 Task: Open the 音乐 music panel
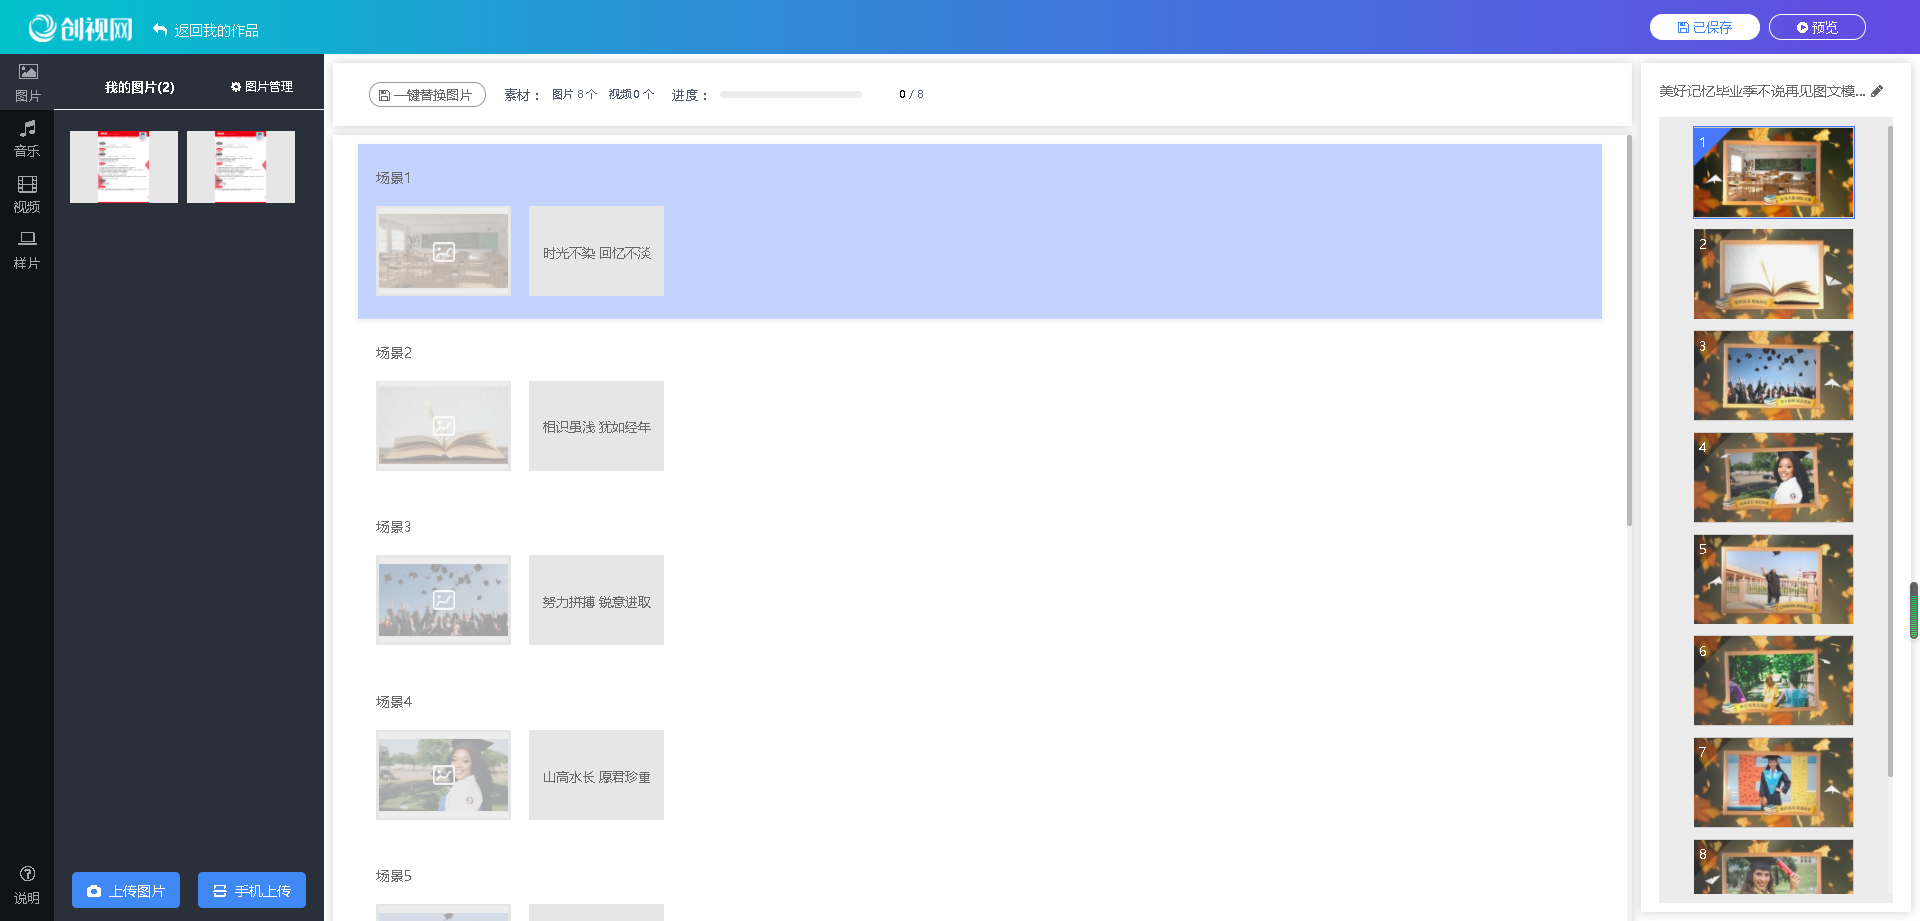pyautogui.click(x=27, y=138)
